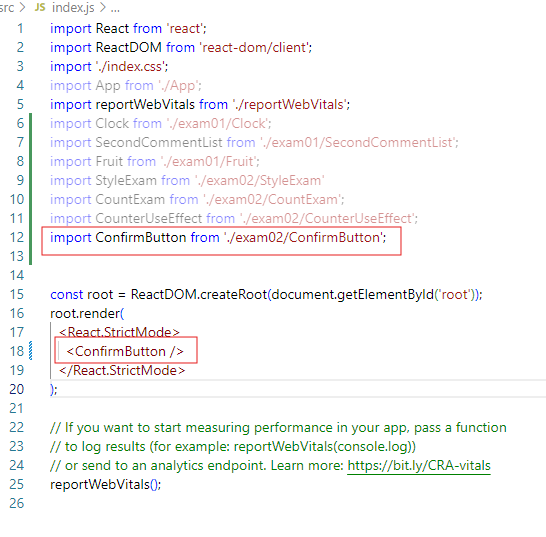Click StyleExam identifier on line 9
Screen dimensions: 546x537
click(126, 181)
